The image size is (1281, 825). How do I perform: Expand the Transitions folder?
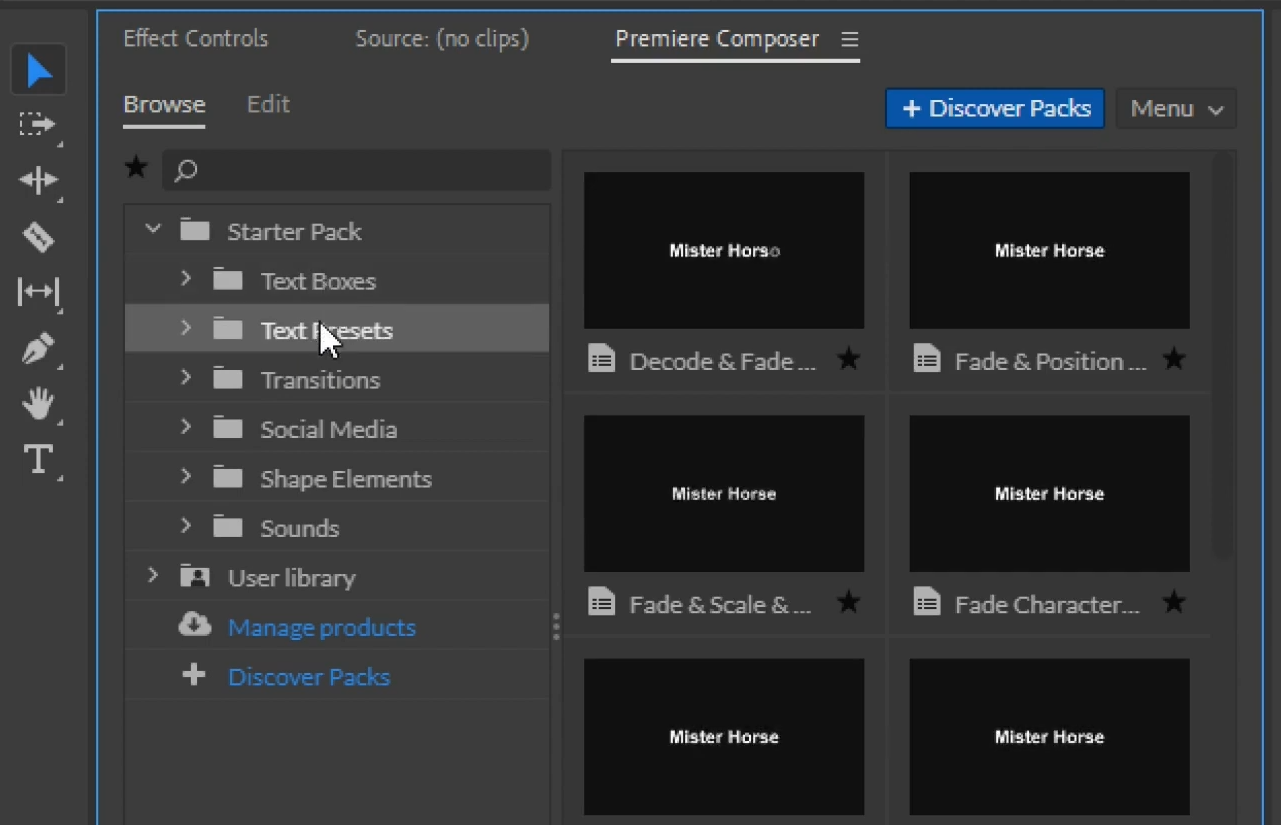(185, 378)
